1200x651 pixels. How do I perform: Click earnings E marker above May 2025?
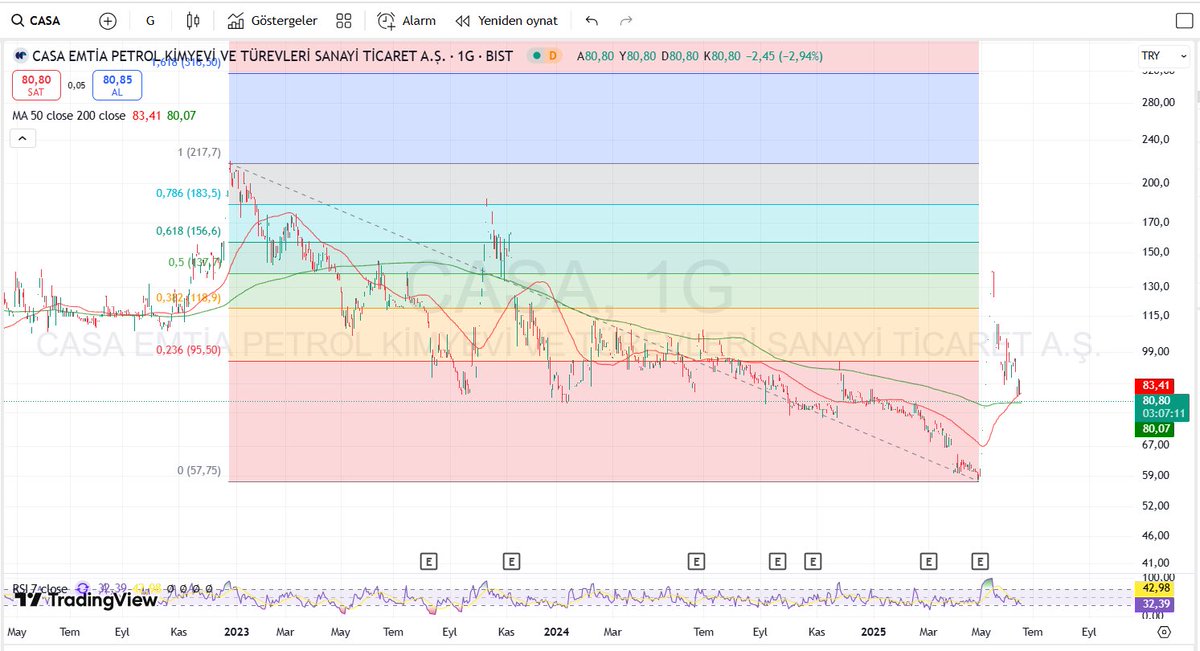pyautogui.click(x=980, y=561)
